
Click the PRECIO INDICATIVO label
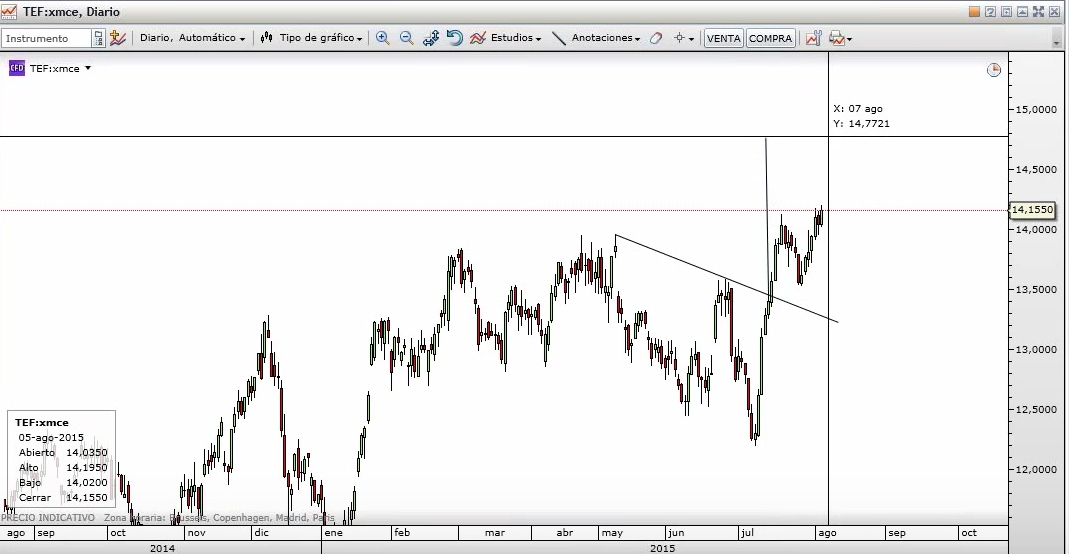(x=48, y=518)
